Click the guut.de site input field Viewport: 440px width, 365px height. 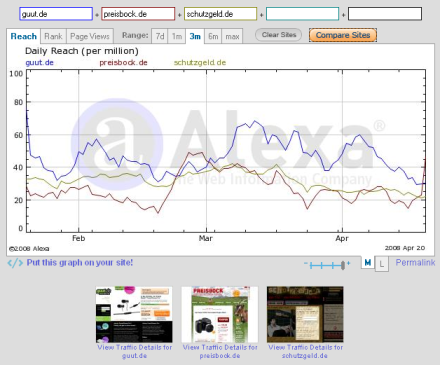pos(56,14)
